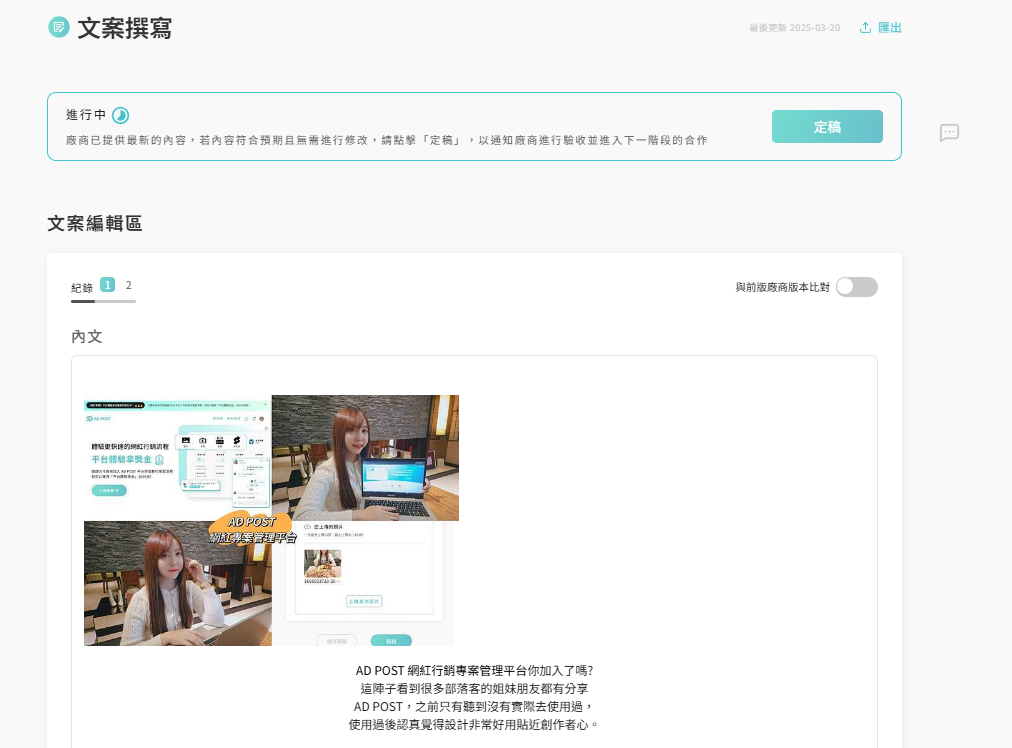Click the export upload arrow icon
1012x748 pixels.
click(865, 28)
